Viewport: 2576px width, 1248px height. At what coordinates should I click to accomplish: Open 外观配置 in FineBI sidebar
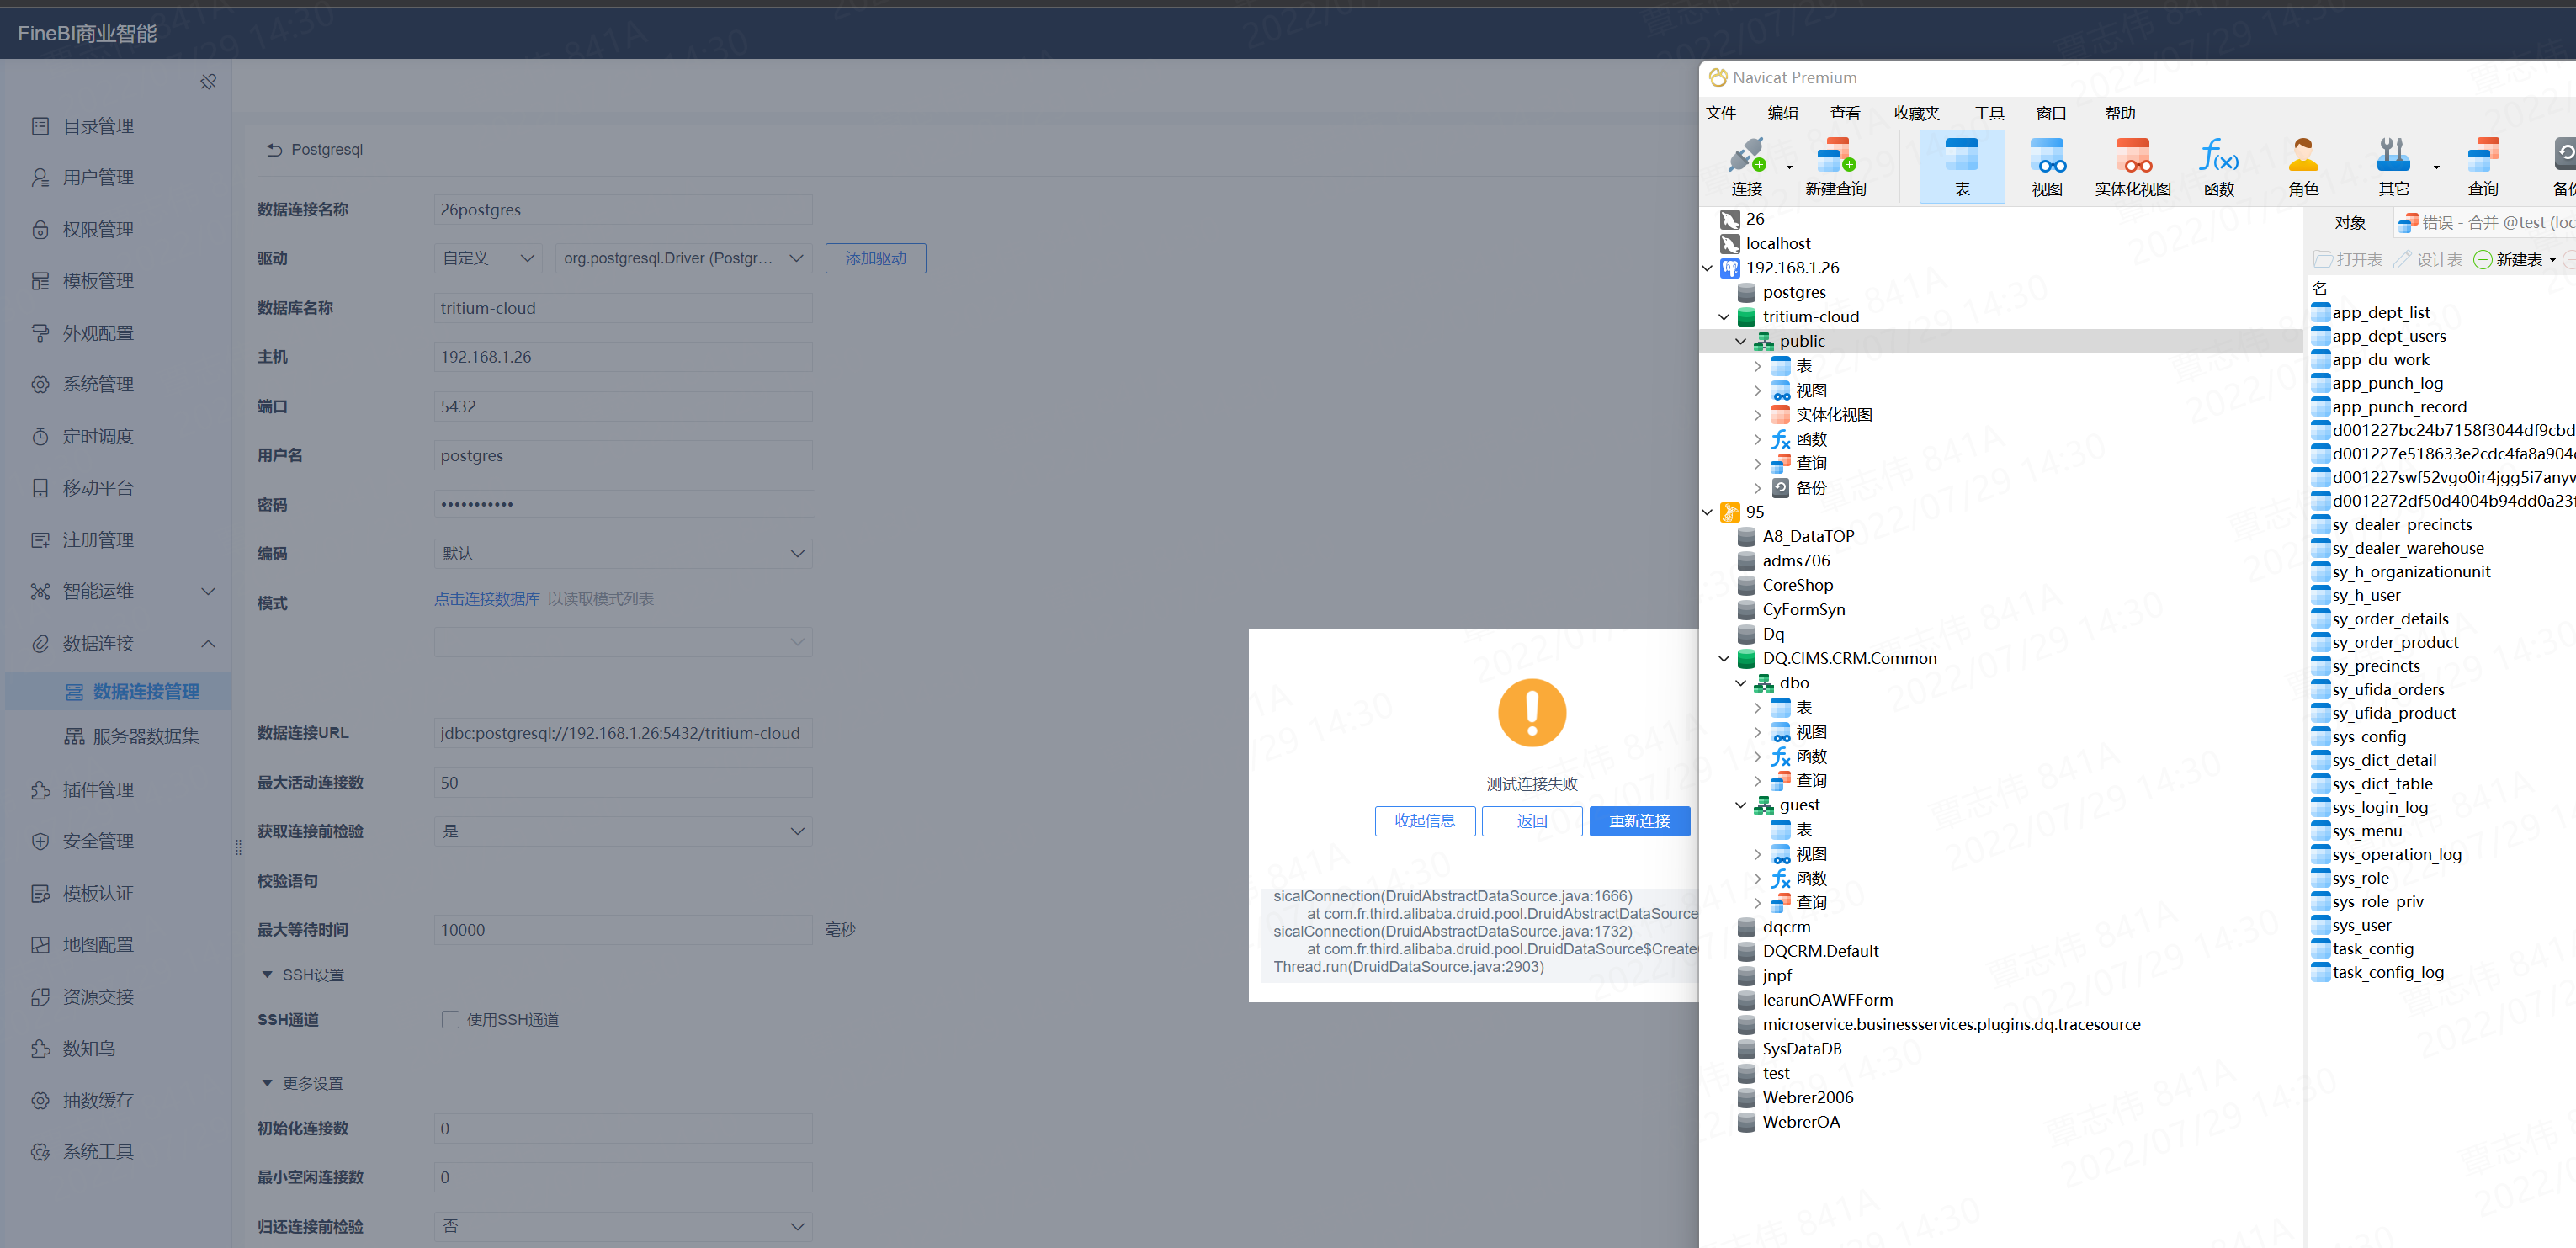(97, 333)
